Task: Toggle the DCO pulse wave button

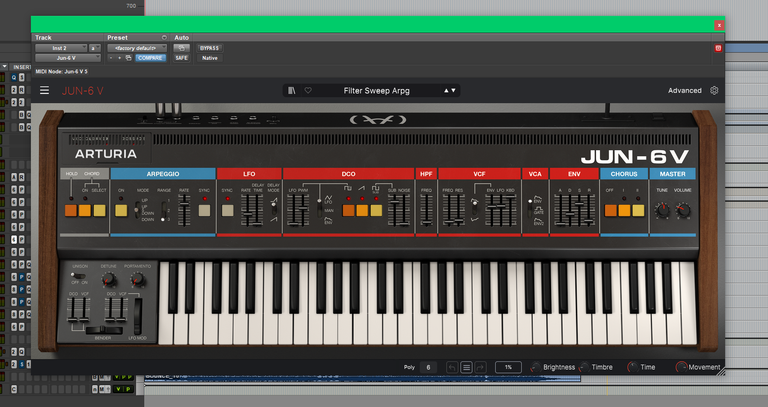Action: pos(348,211)
